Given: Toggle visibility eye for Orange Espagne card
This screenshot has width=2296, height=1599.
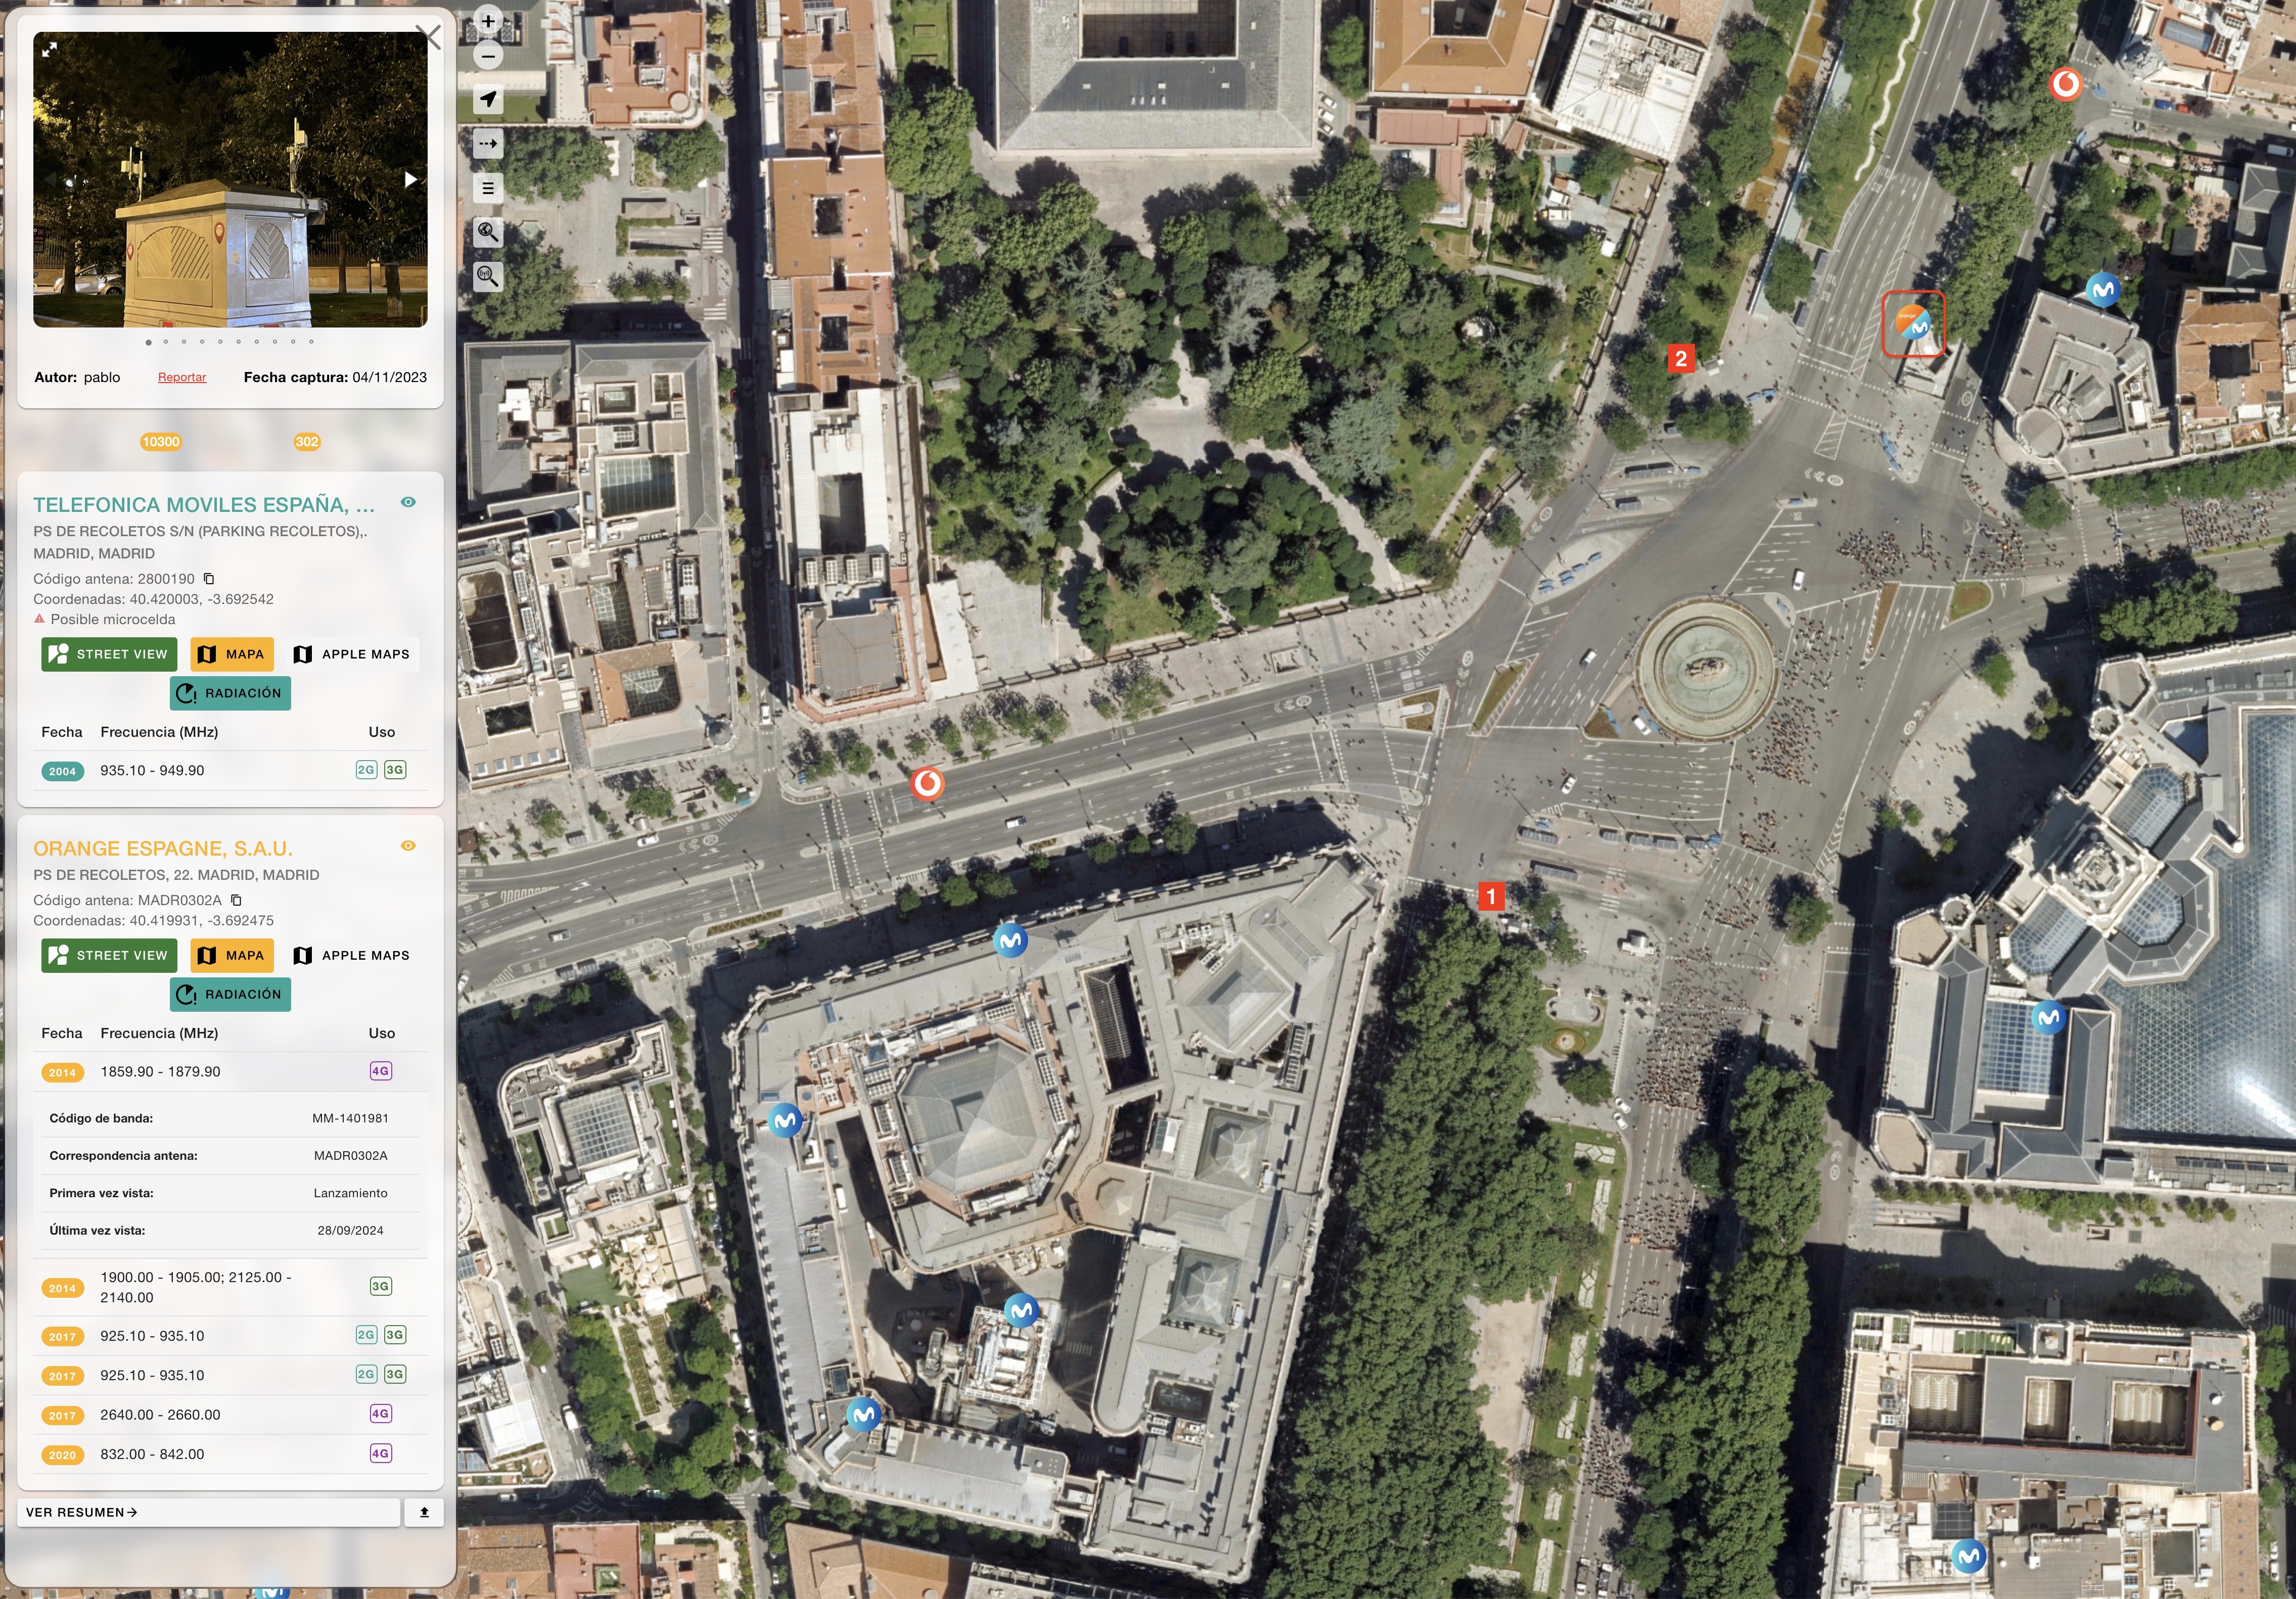Looking at the screenshot, I should tap(408, 846).
